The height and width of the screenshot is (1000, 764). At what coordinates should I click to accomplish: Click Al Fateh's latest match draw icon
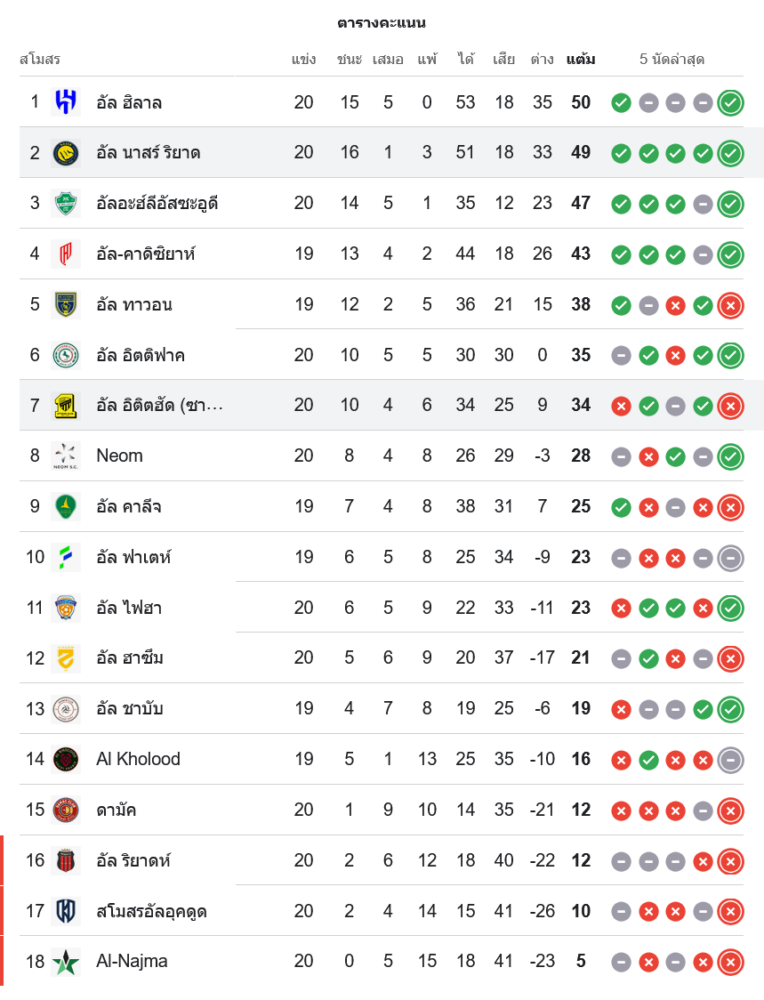(730, 557)
